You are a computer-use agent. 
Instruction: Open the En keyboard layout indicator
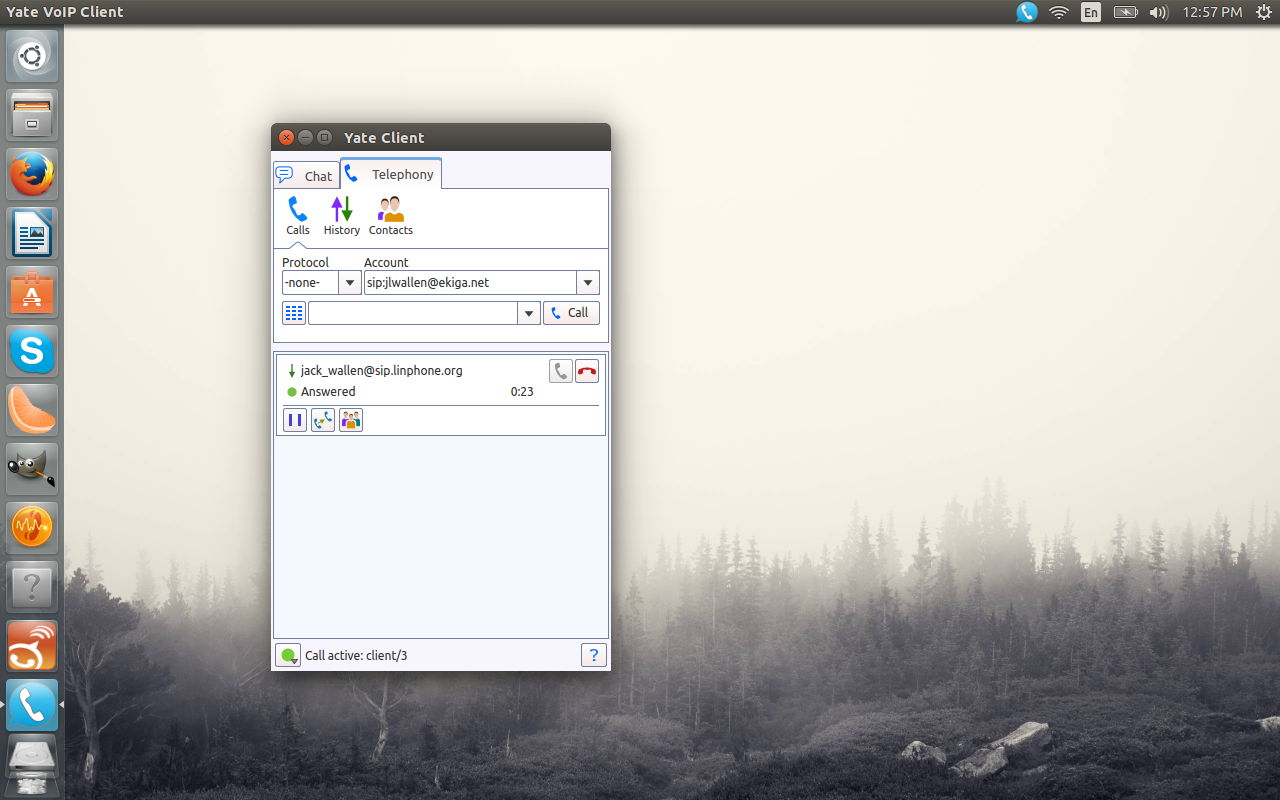[x=1091, y=12]
